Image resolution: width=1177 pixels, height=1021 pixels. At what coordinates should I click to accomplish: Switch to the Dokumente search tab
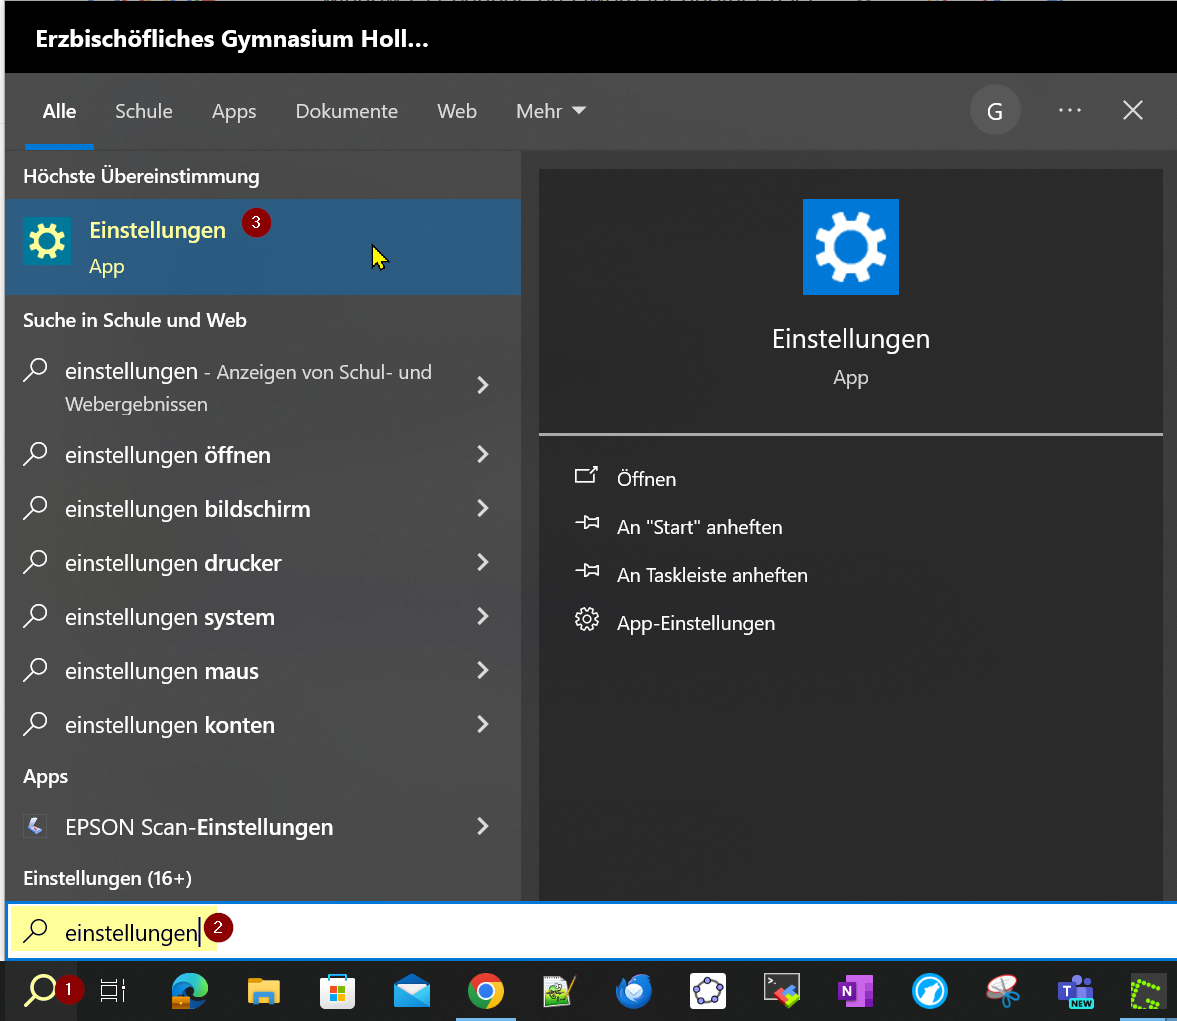(x=346, y=111)
